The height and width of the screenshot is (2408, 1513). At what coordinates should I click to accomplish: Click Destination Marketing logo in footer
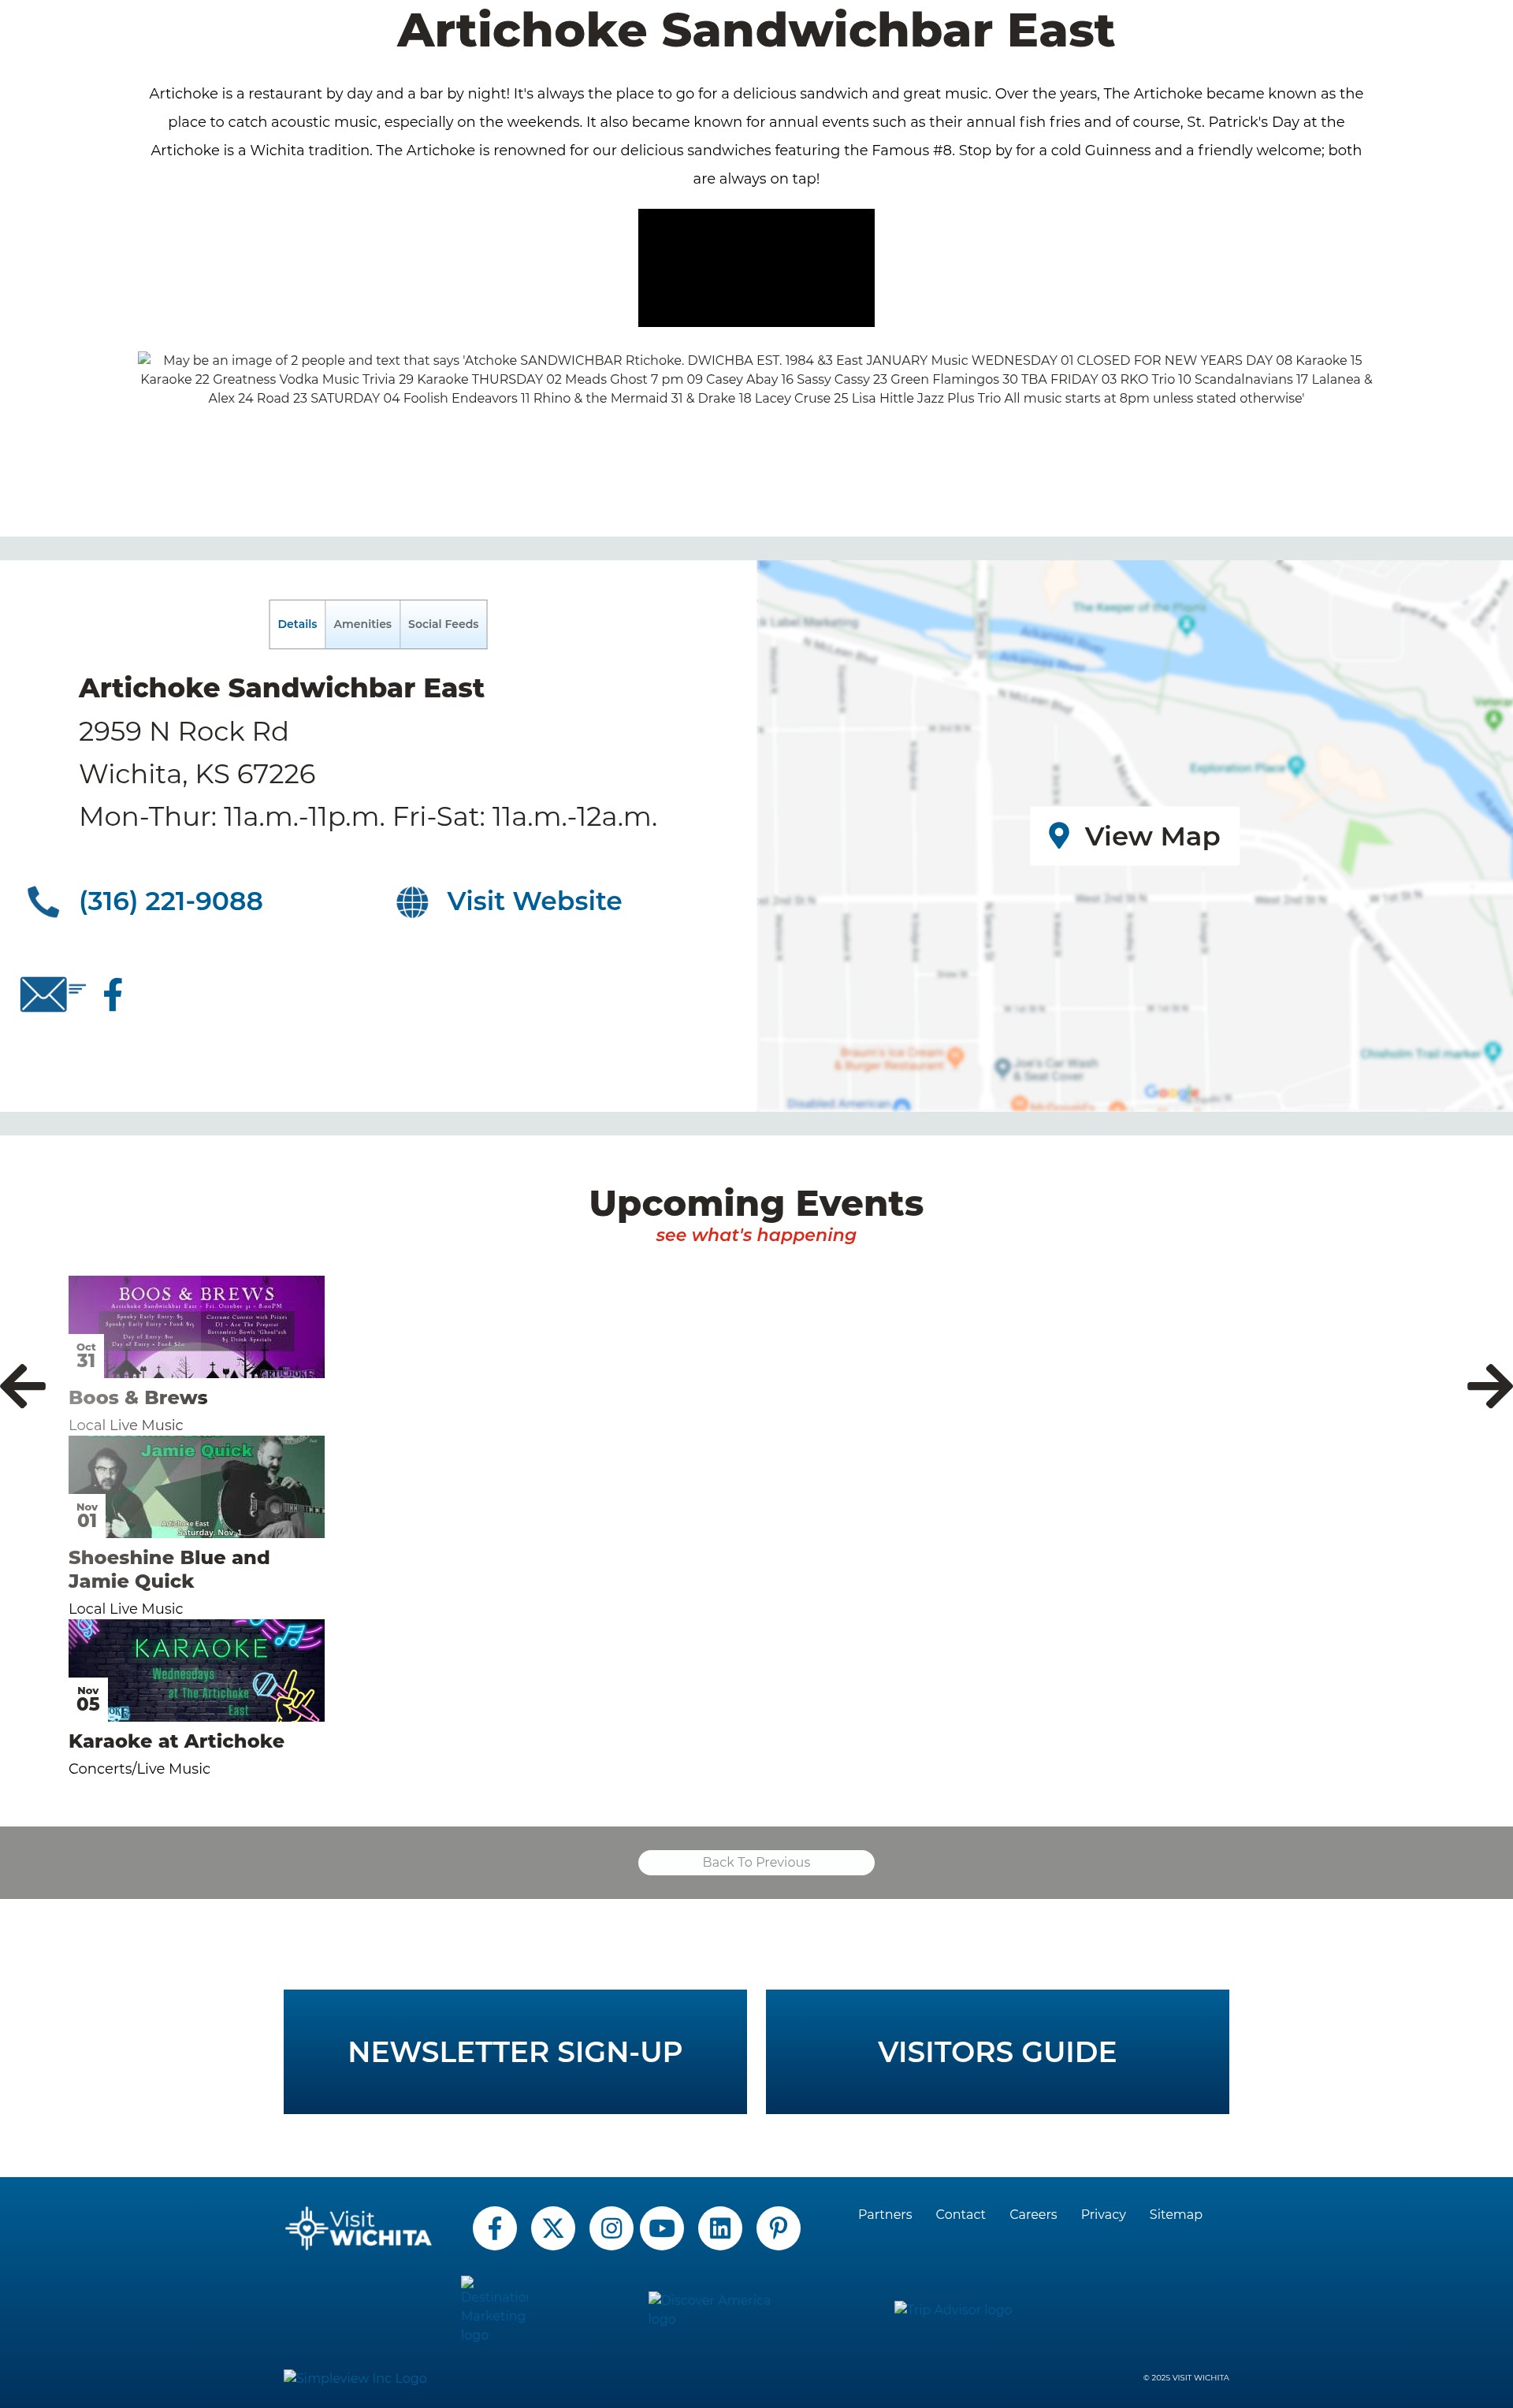pyautogui.click(x=494, y=2309)
